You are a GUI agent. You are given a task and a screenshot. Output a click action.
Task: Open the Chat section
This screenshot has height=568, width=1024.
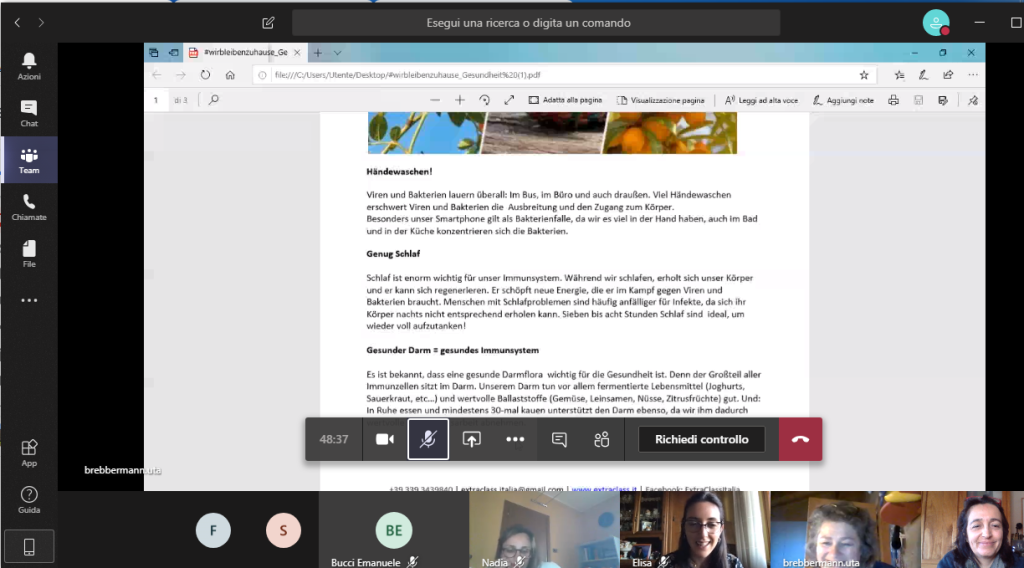[29, 113]
